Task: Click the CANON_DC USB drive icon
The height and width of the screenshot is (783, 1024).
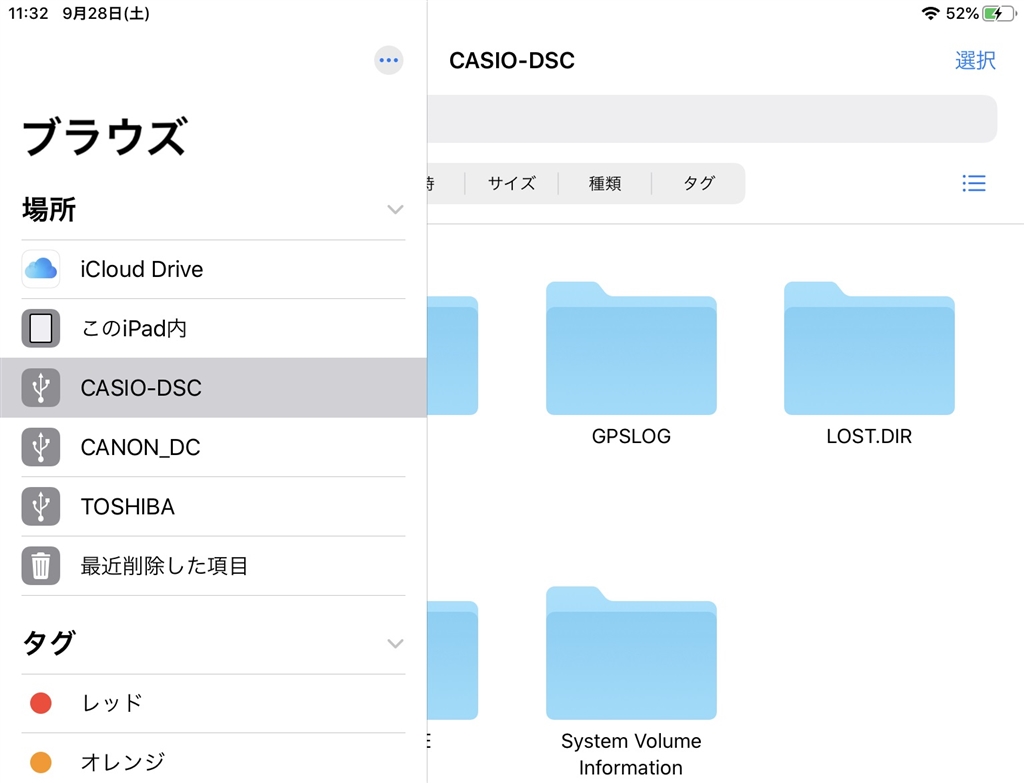Action: point(40,447)
